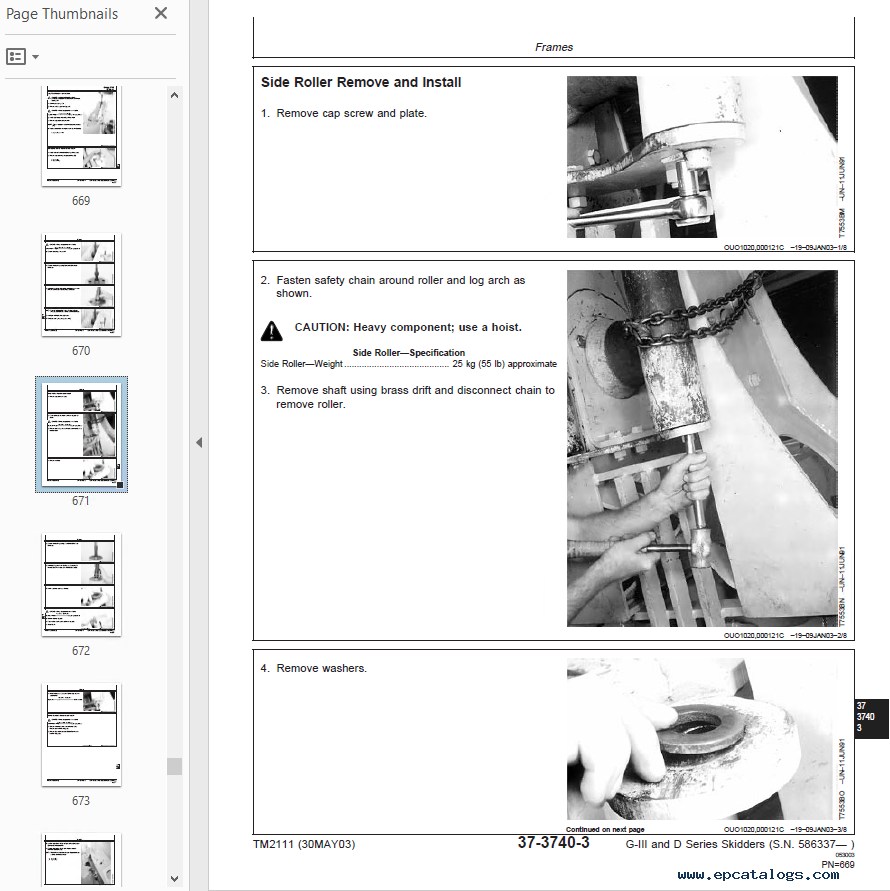890x891 pixels.
Task: Click the 'Side Roller—Specification' label
Action: coord(409,352)
